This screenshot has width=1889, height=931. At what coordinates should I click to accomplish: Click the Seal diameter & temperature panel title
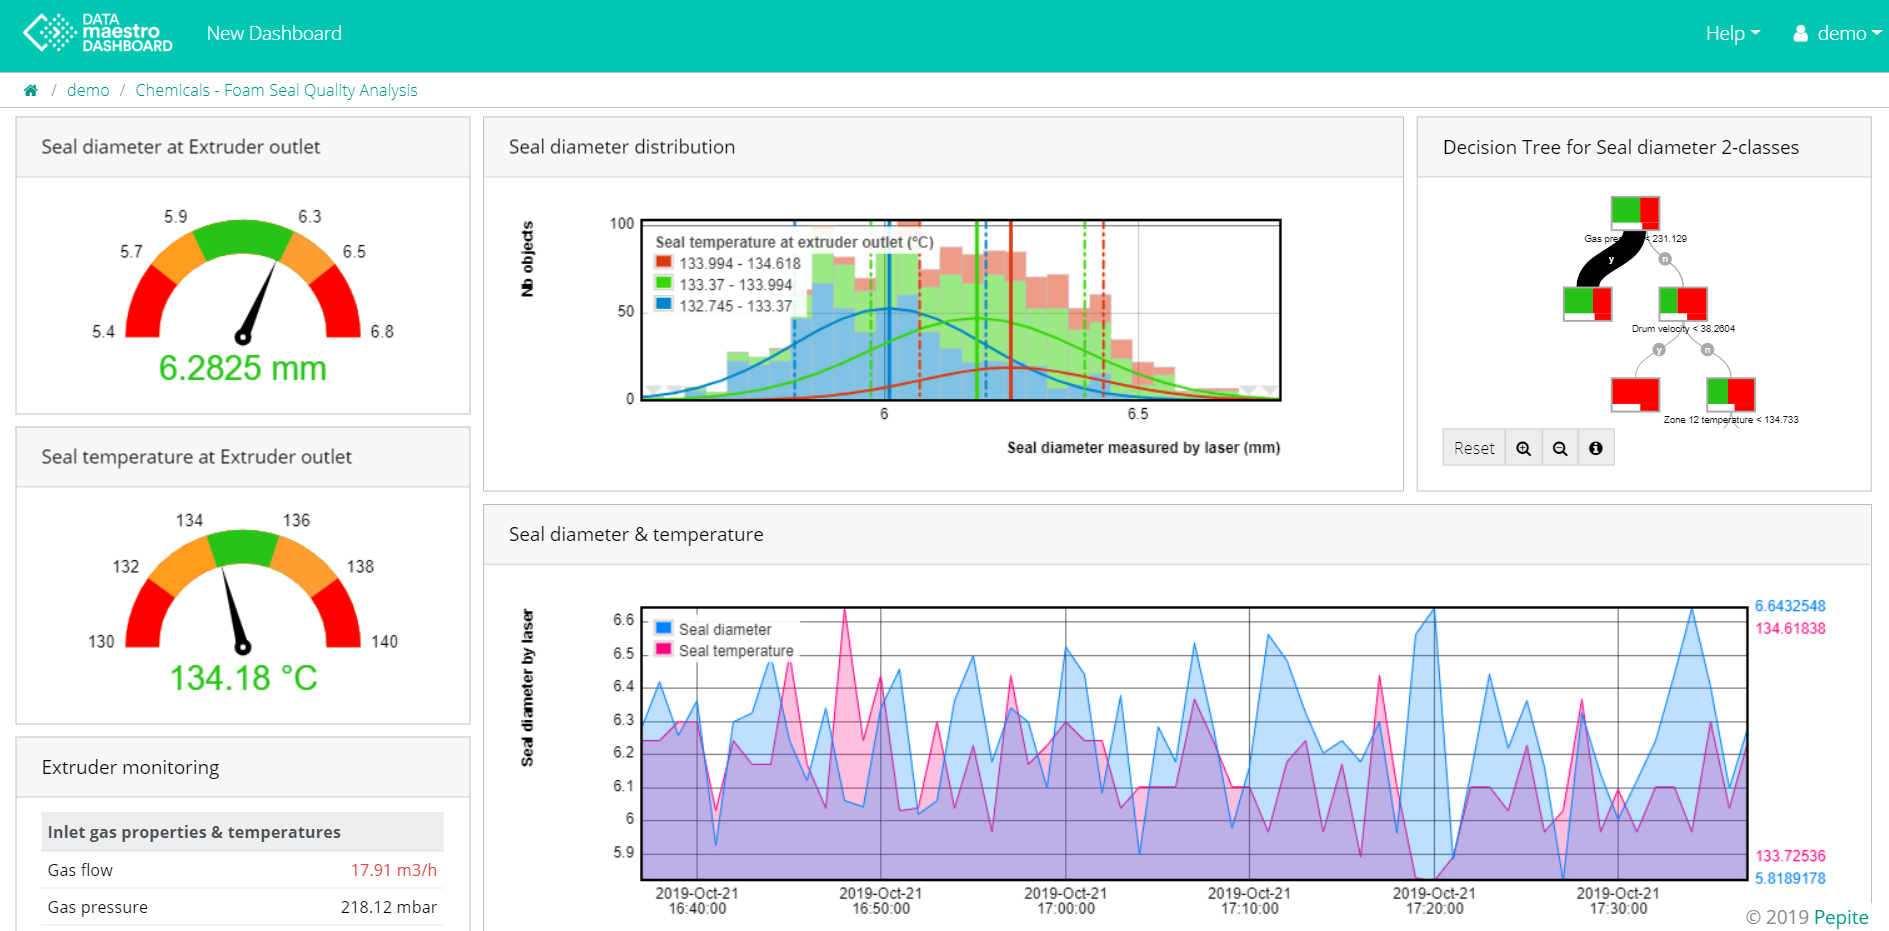coord(636,534)
